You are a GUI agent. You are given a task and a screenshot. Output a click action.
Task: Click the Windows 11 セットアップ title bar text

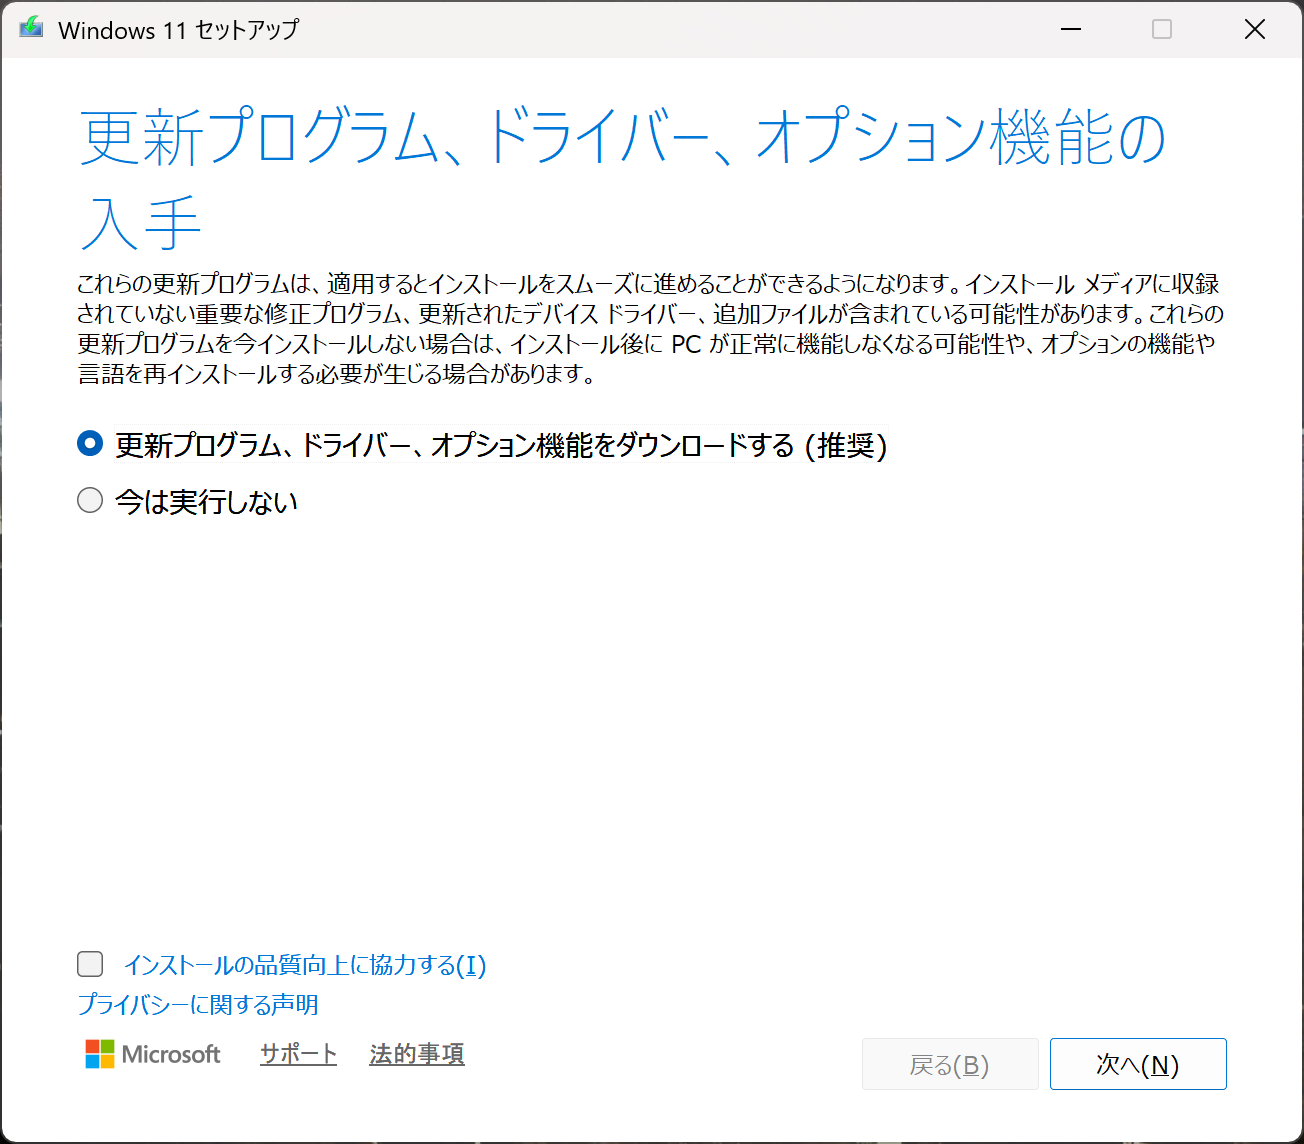click(178, 30)
